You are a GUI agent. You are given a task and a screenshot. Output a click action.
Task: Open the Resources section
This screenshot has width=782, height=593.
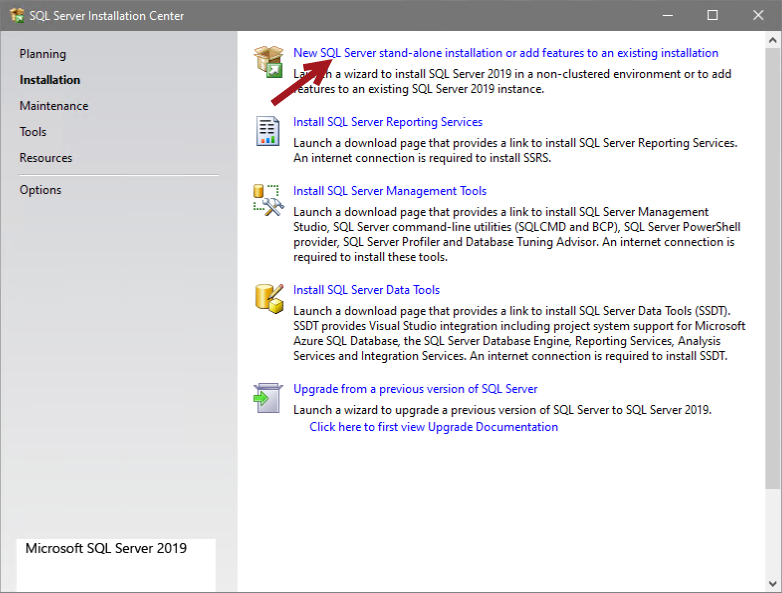click(x=46, y=158)
